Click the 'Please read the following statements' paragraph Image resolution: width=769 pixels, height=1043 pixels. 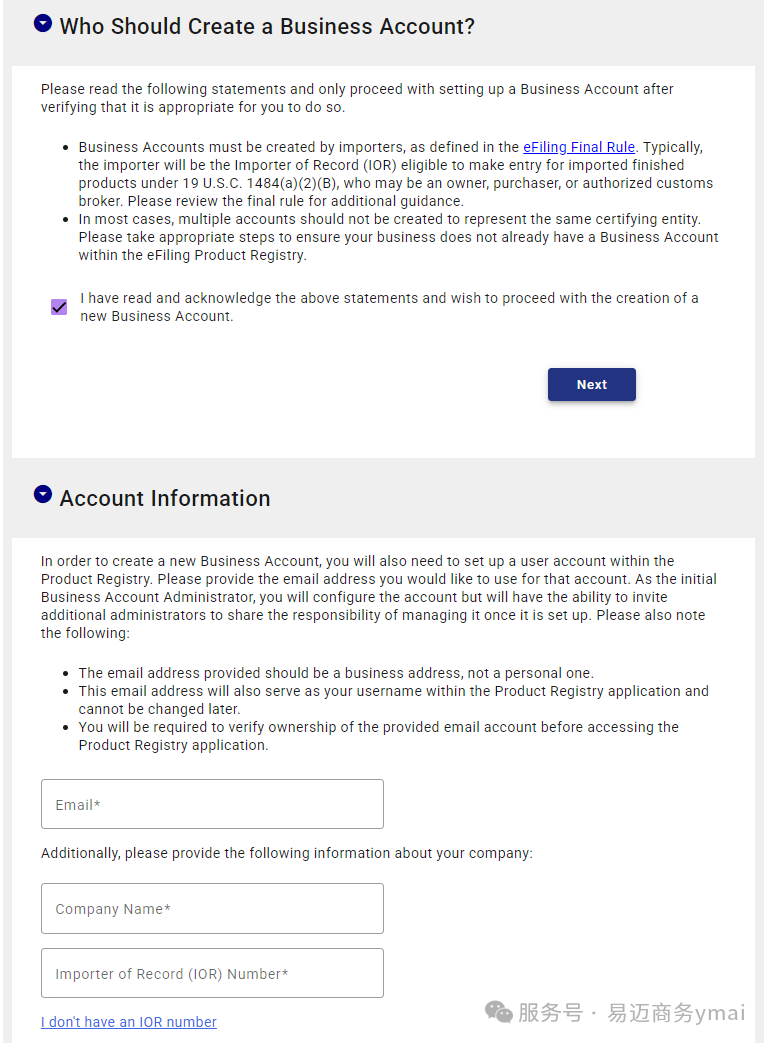357,98
